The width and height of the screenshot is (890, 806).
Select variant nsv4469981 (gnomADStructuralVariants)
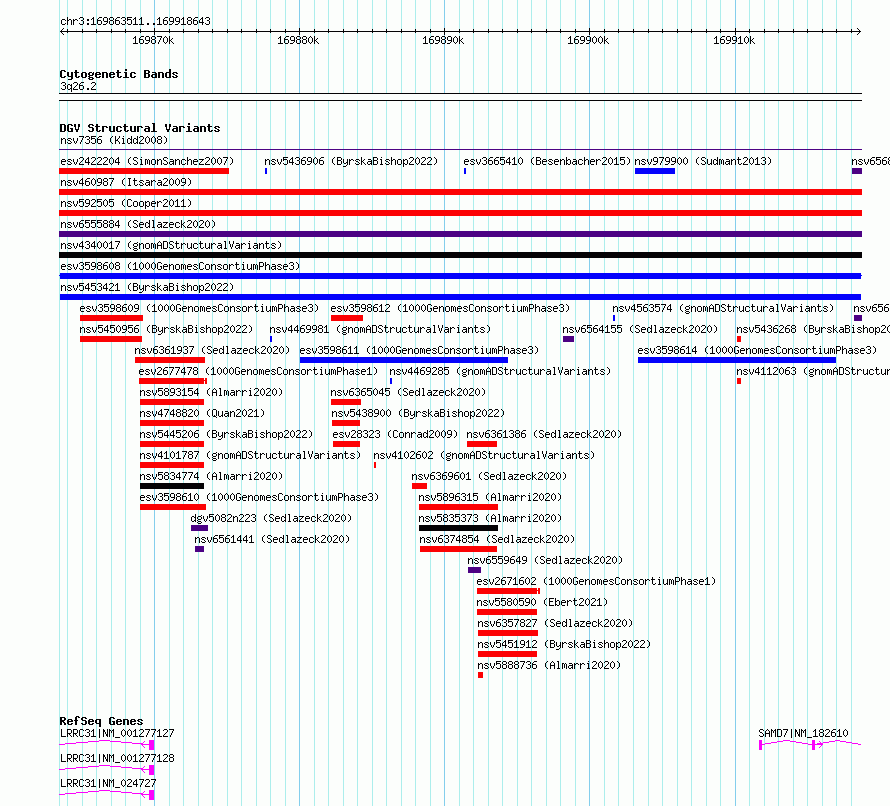(380, 329)
